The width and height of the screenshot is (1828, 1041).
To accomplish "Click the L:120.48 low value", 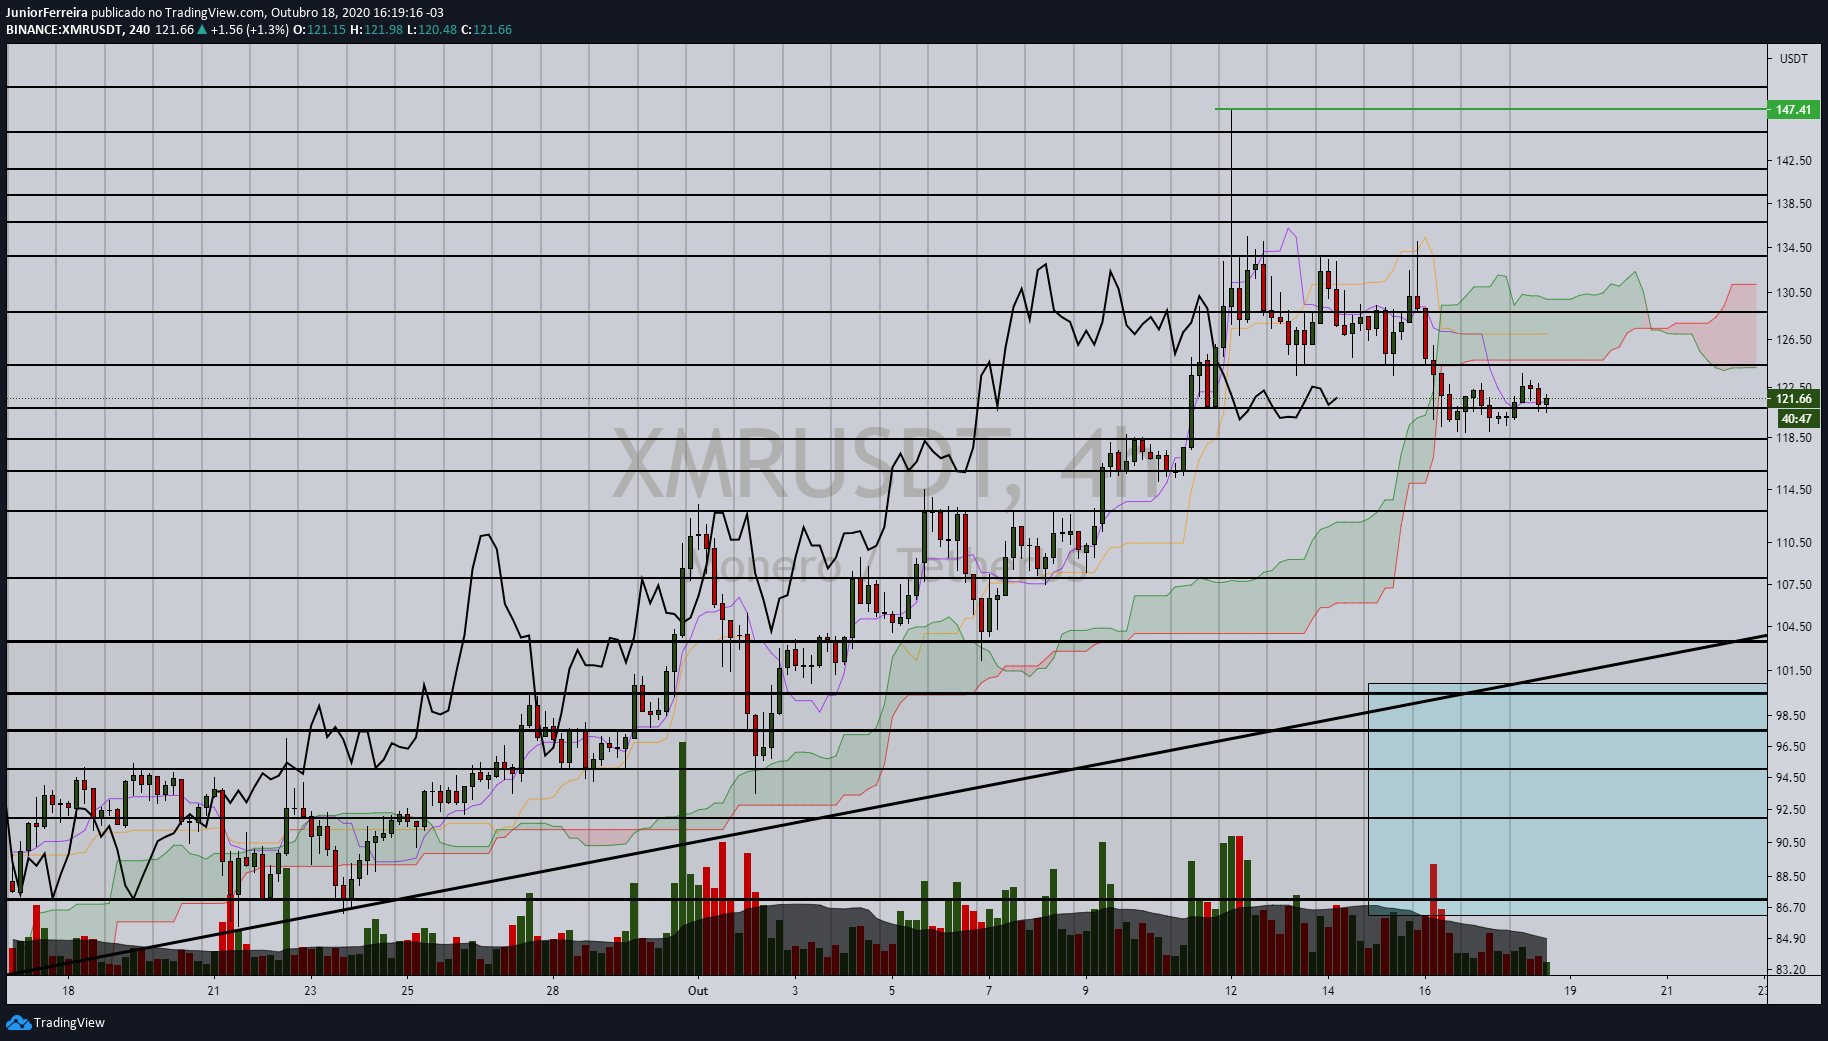I will pyautogui.click(x=432, y=30).
